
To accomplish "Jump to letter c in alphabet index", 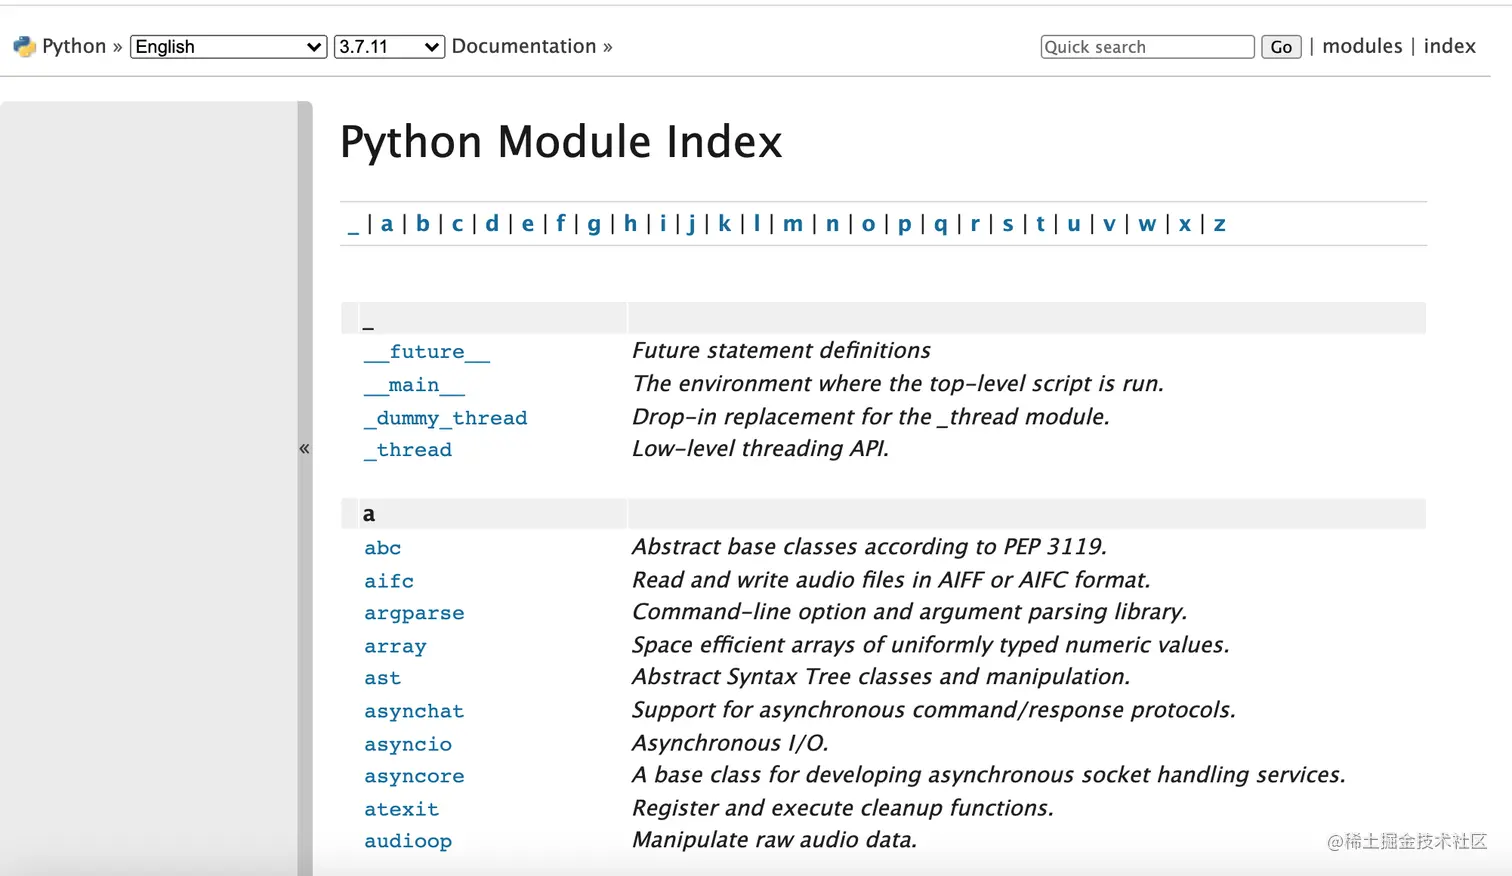I will pyautogui.click(x=457, y=224).
